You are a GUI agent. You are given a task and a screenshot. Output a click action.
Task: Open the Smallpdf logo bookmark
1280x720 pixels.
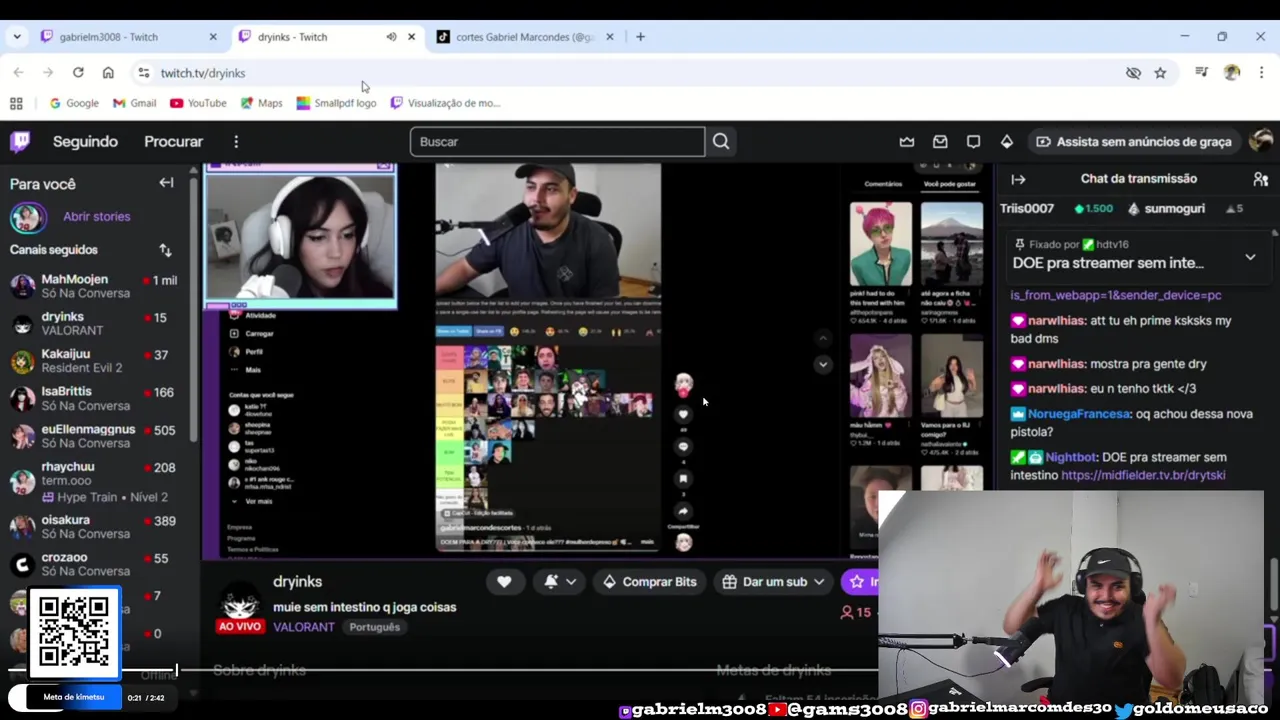click(336, 103)
